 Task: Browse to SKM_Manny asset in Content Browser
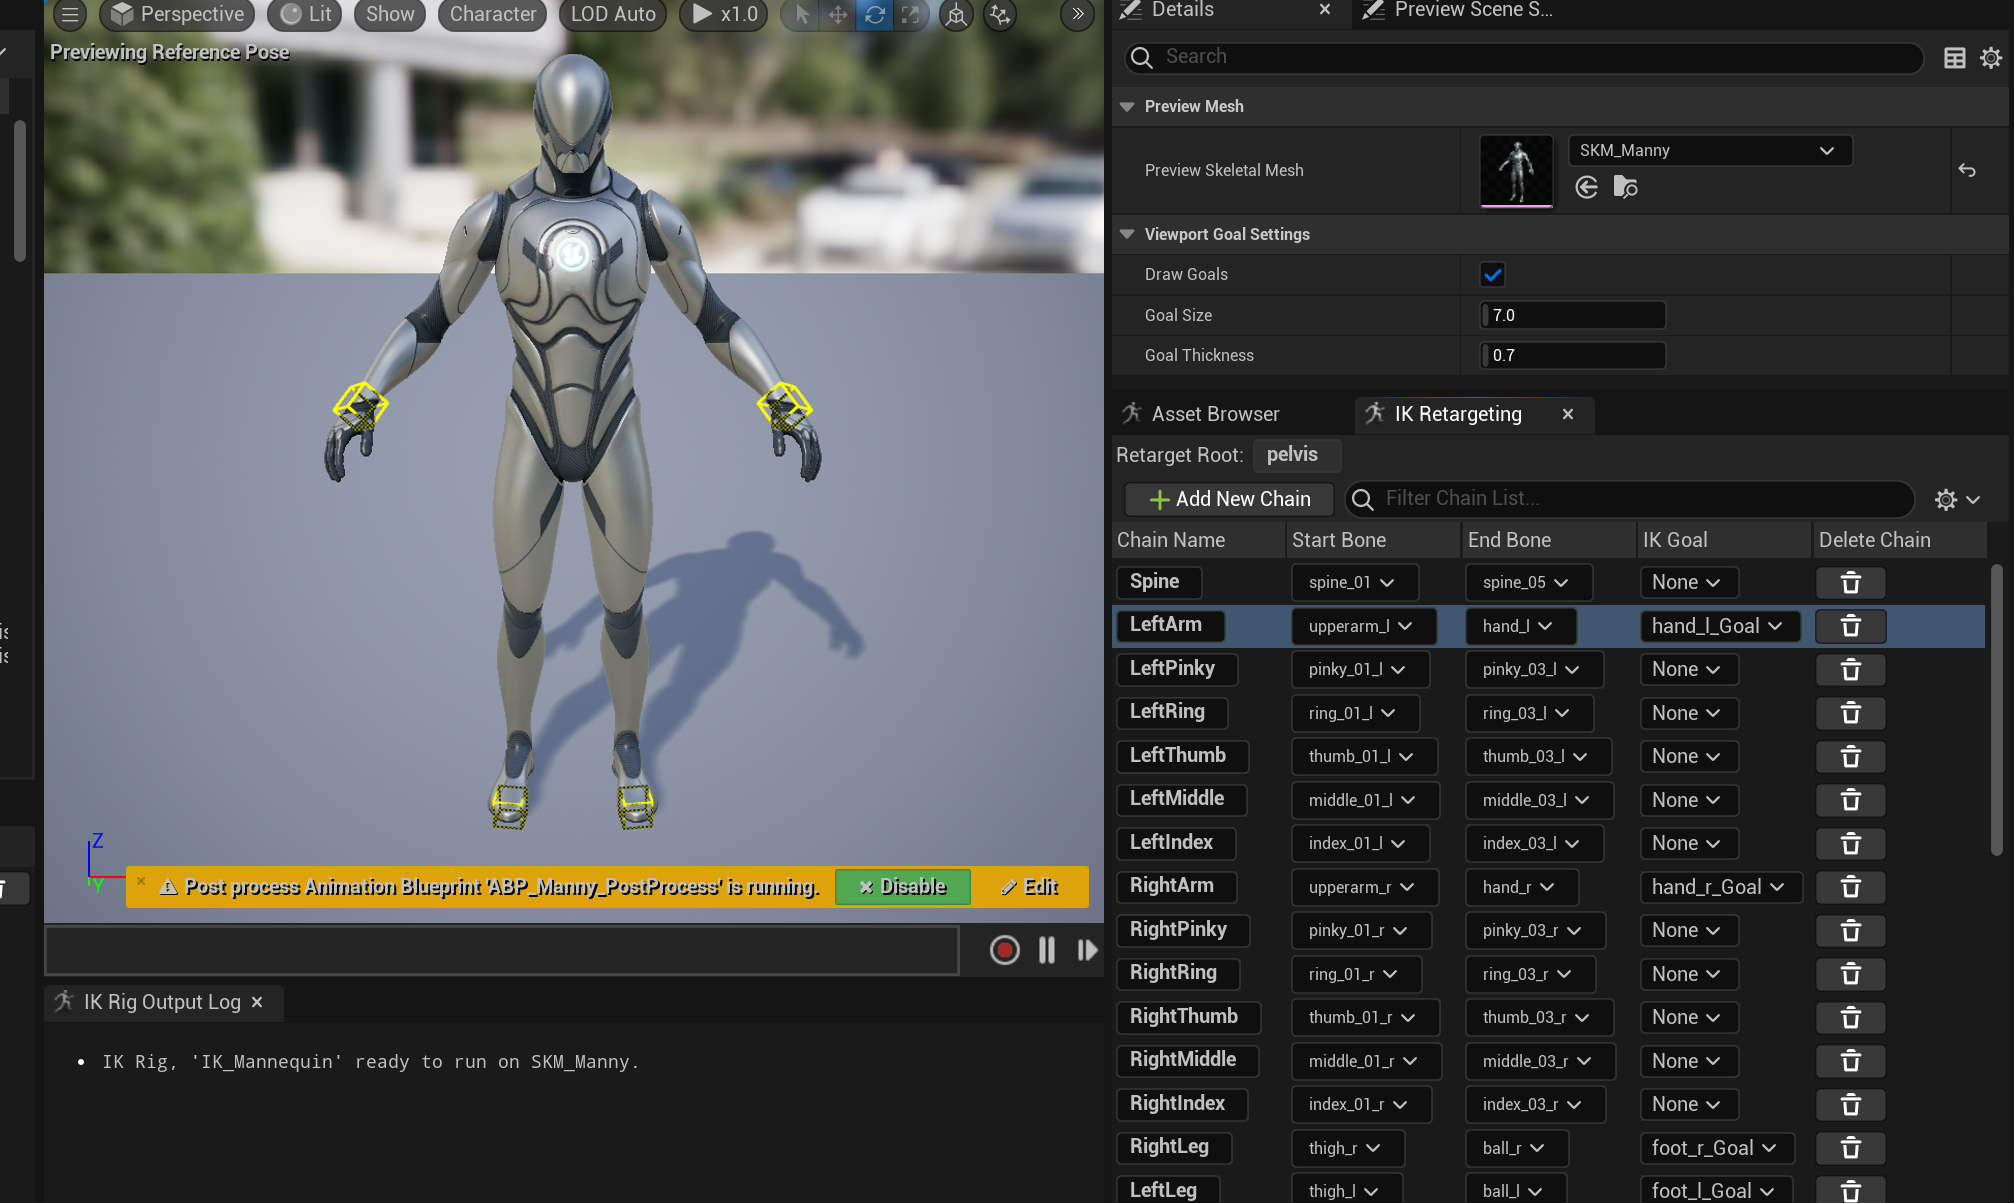click(1625, 187)
